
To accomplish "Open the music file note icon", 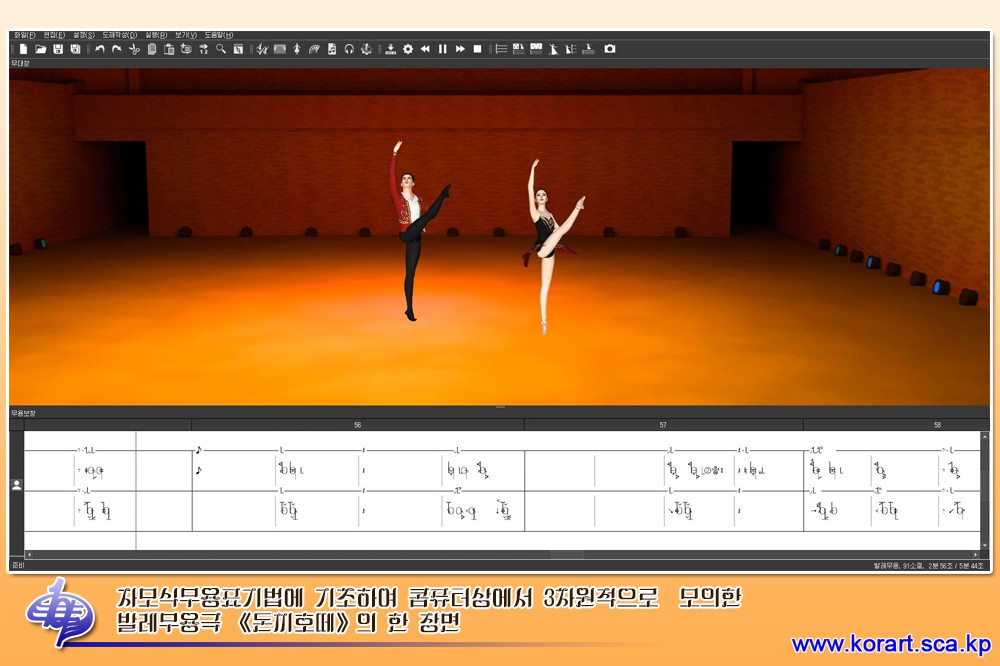I will tap(332, 49).
